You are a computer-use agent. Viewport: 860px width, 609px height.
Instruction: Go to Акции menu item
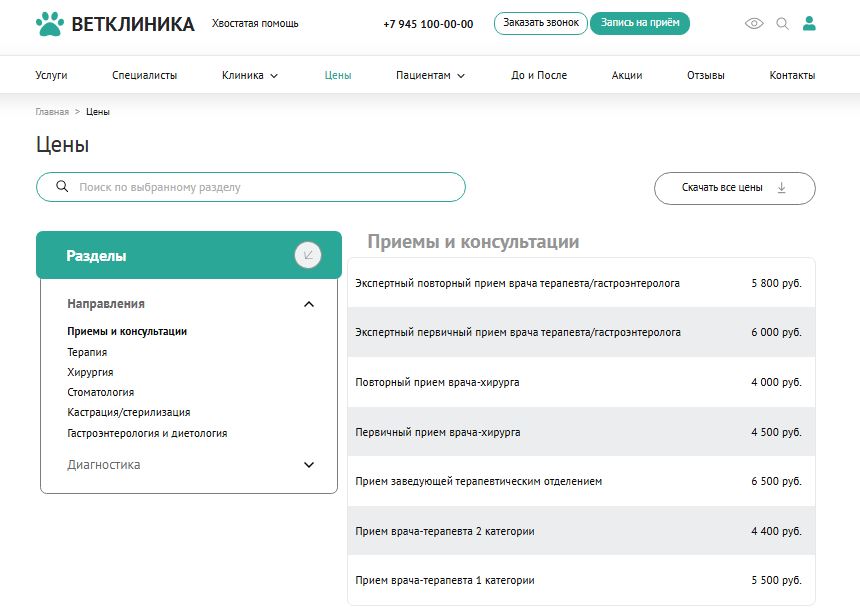click(627, 75)
